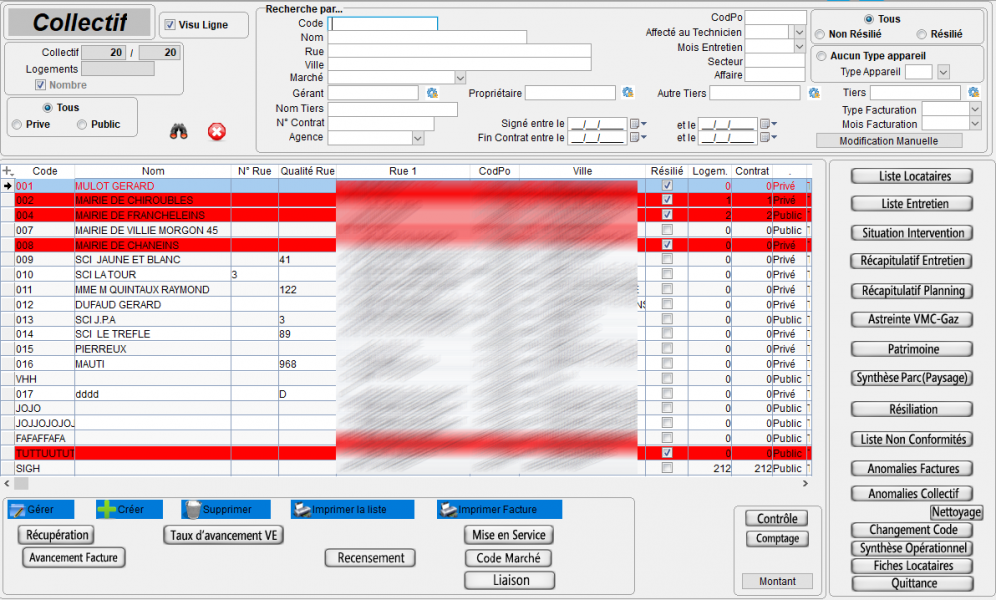Open calendar for first 'et le' date
The height and width of the screenshot is (600, 996).
768,124
